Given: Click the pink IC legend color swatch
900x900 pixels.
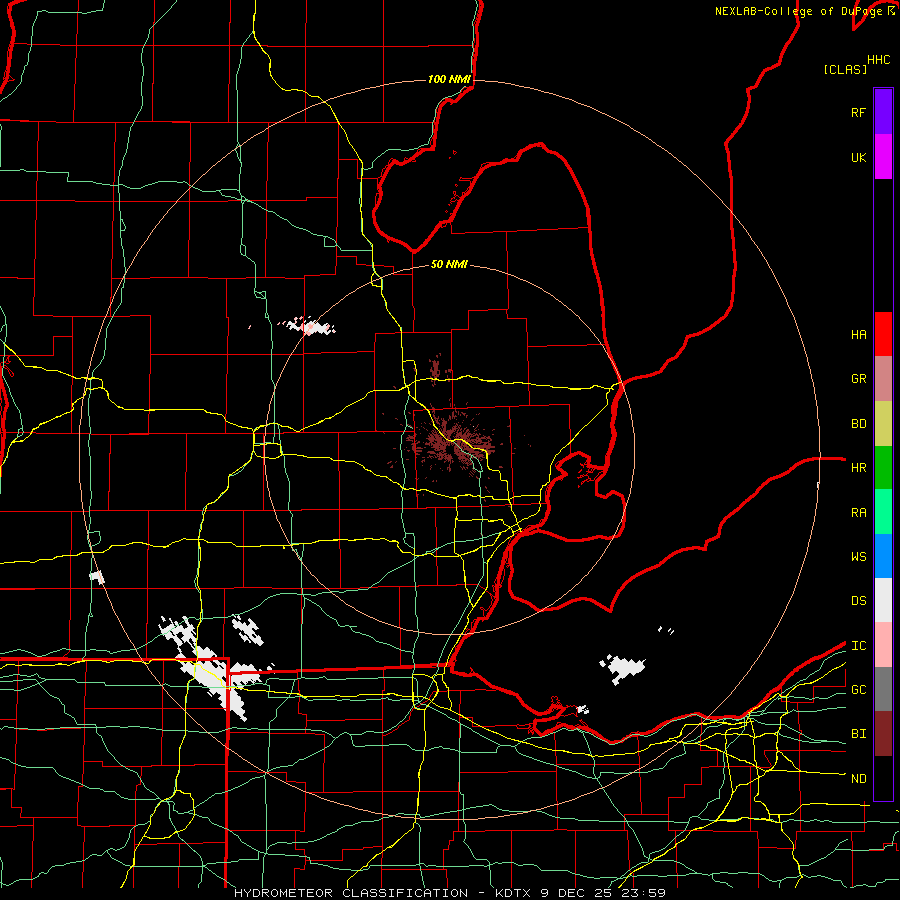Looking at the screenshot, I should [883, 645].
